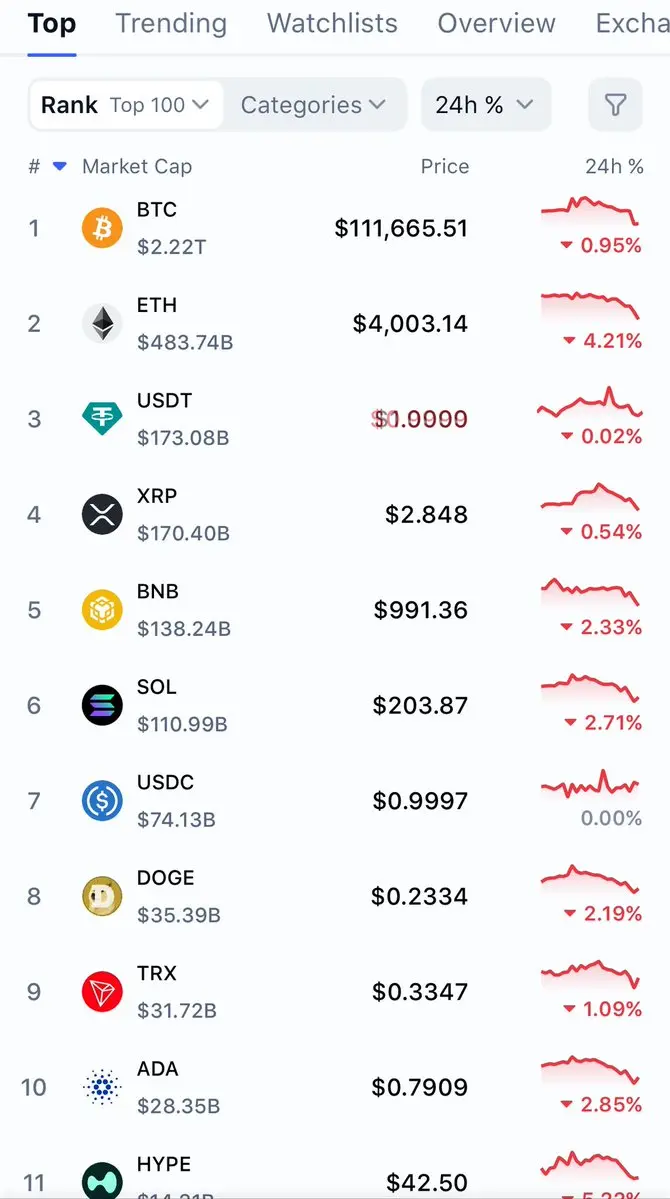Open the Categories dropdown
The height and width of the screenshot is (1199, 670).
(313, 105)
